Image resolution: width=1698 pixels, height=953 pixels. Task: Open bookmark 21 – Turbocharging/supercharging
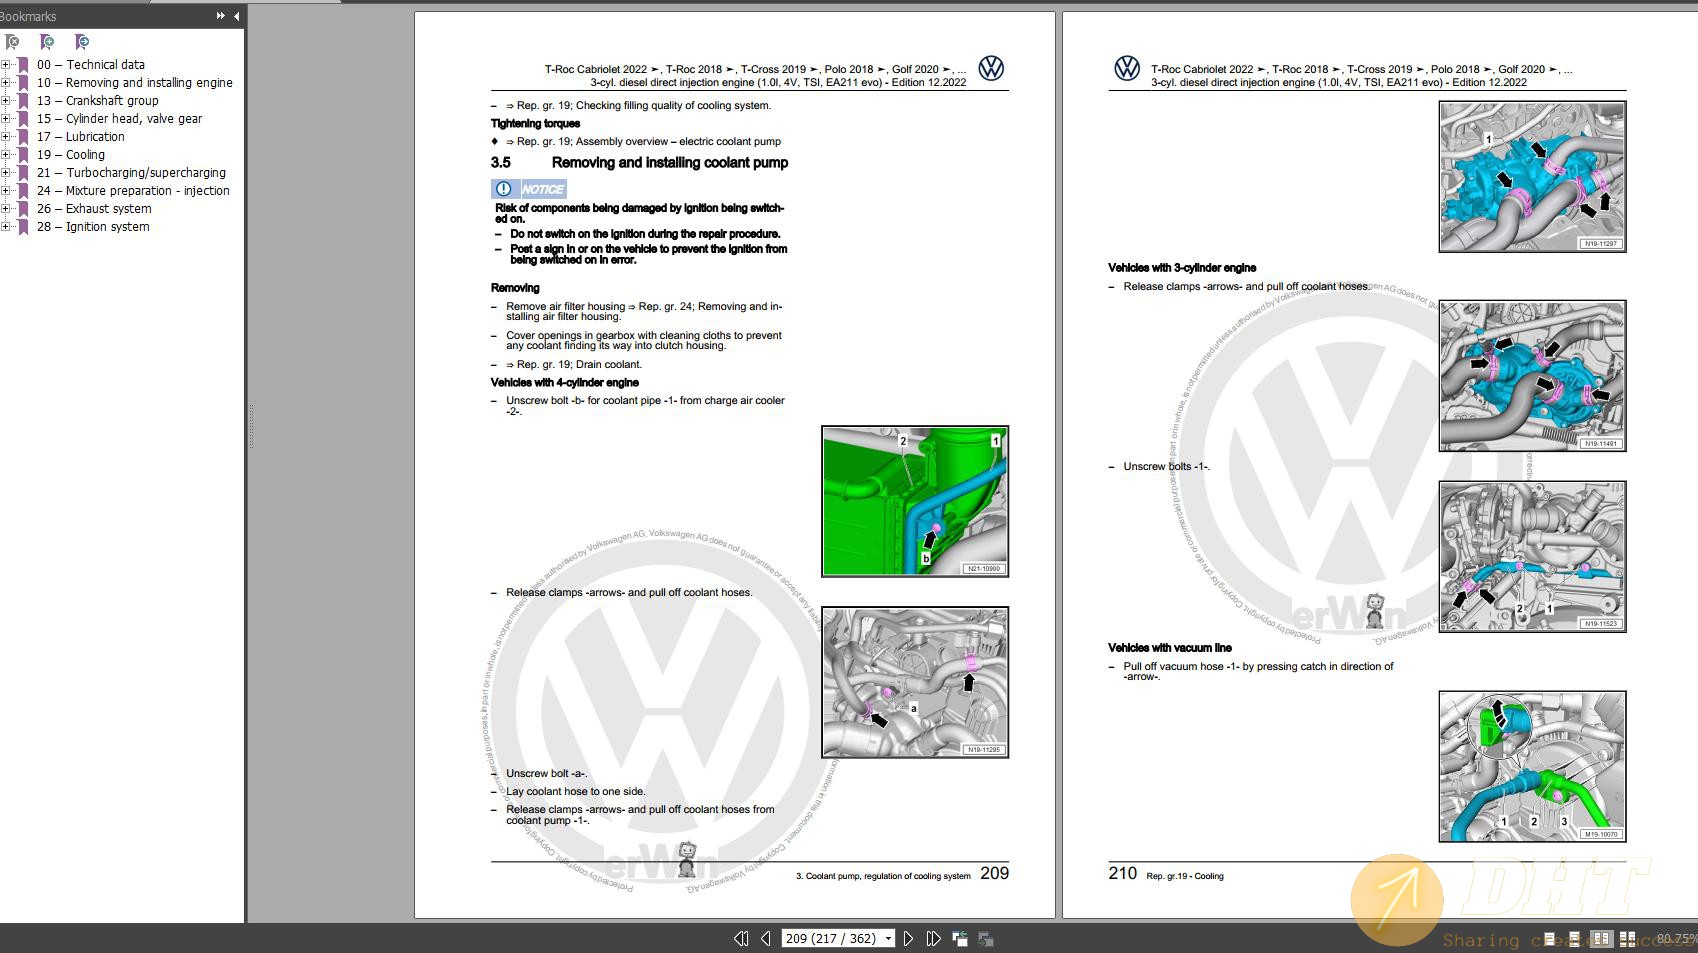pos(132,173)
